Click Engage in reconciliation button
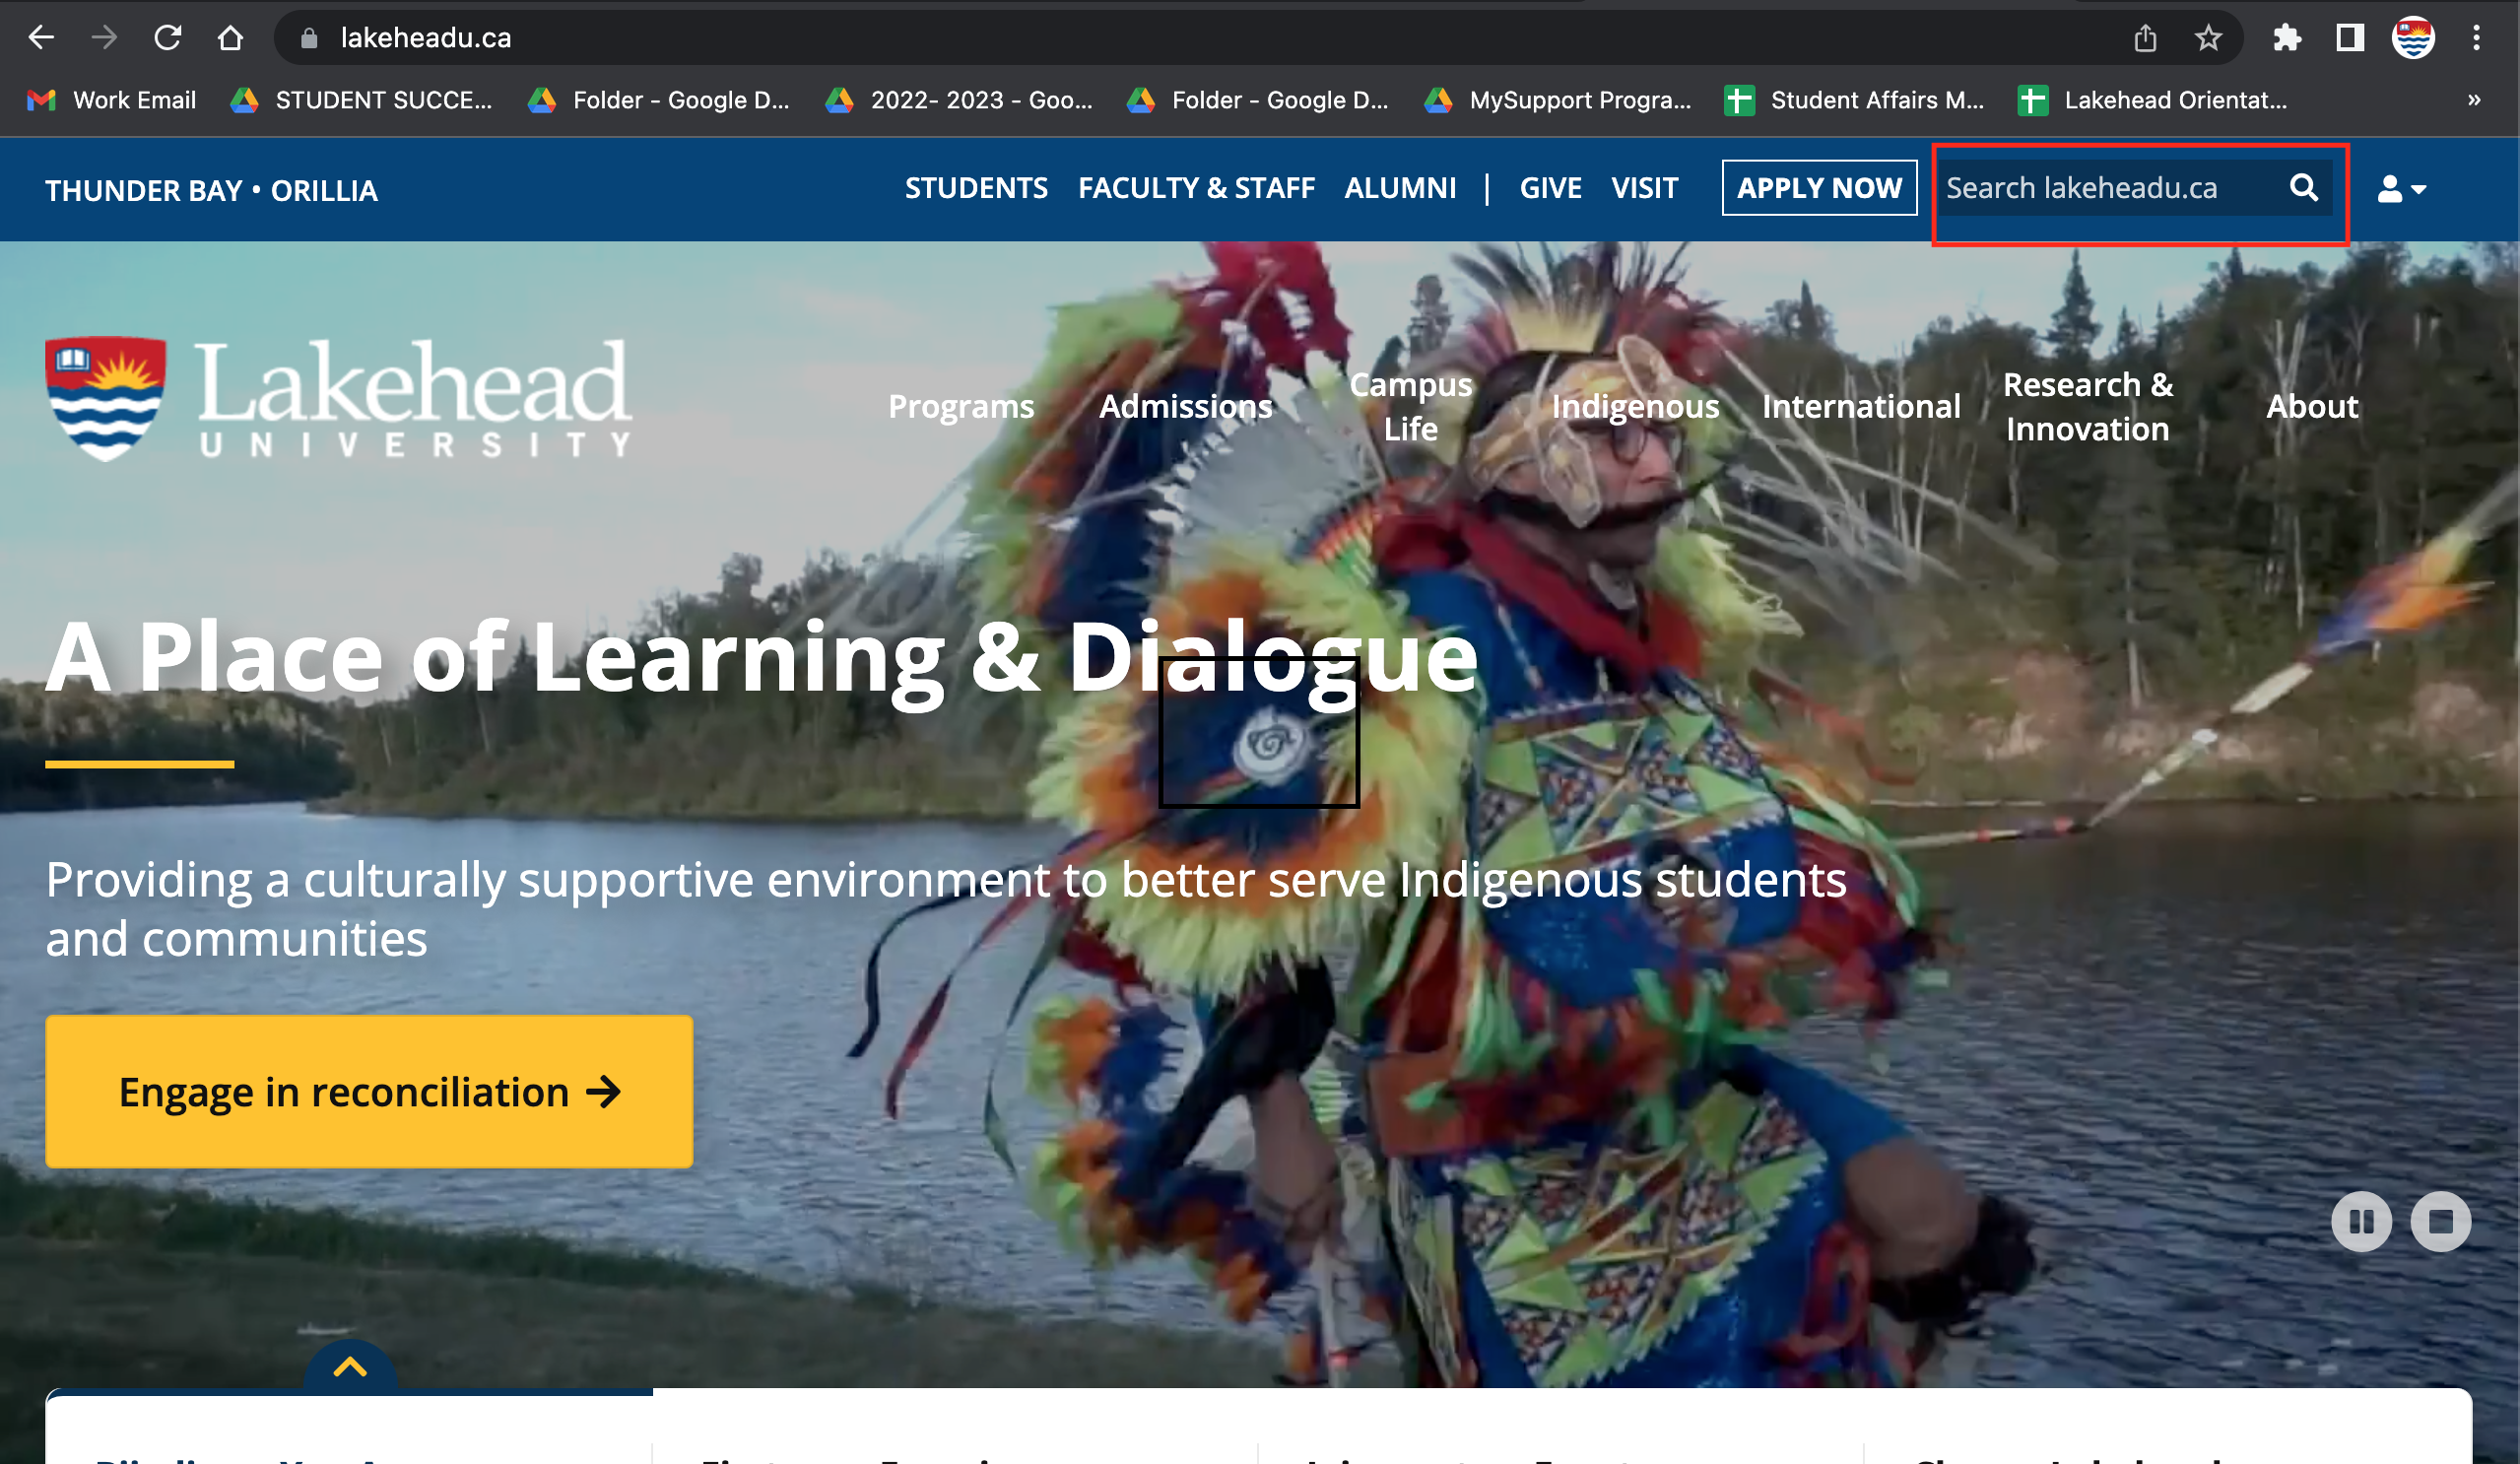Image resolution: width=2520 pixels, height=1464 pixels. click(x=369, y=1092)
